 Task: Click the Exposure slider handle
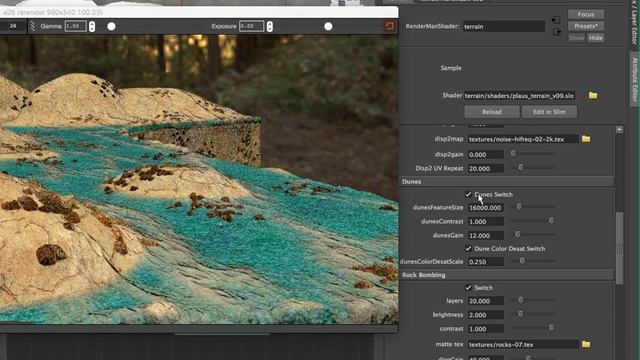328,27
